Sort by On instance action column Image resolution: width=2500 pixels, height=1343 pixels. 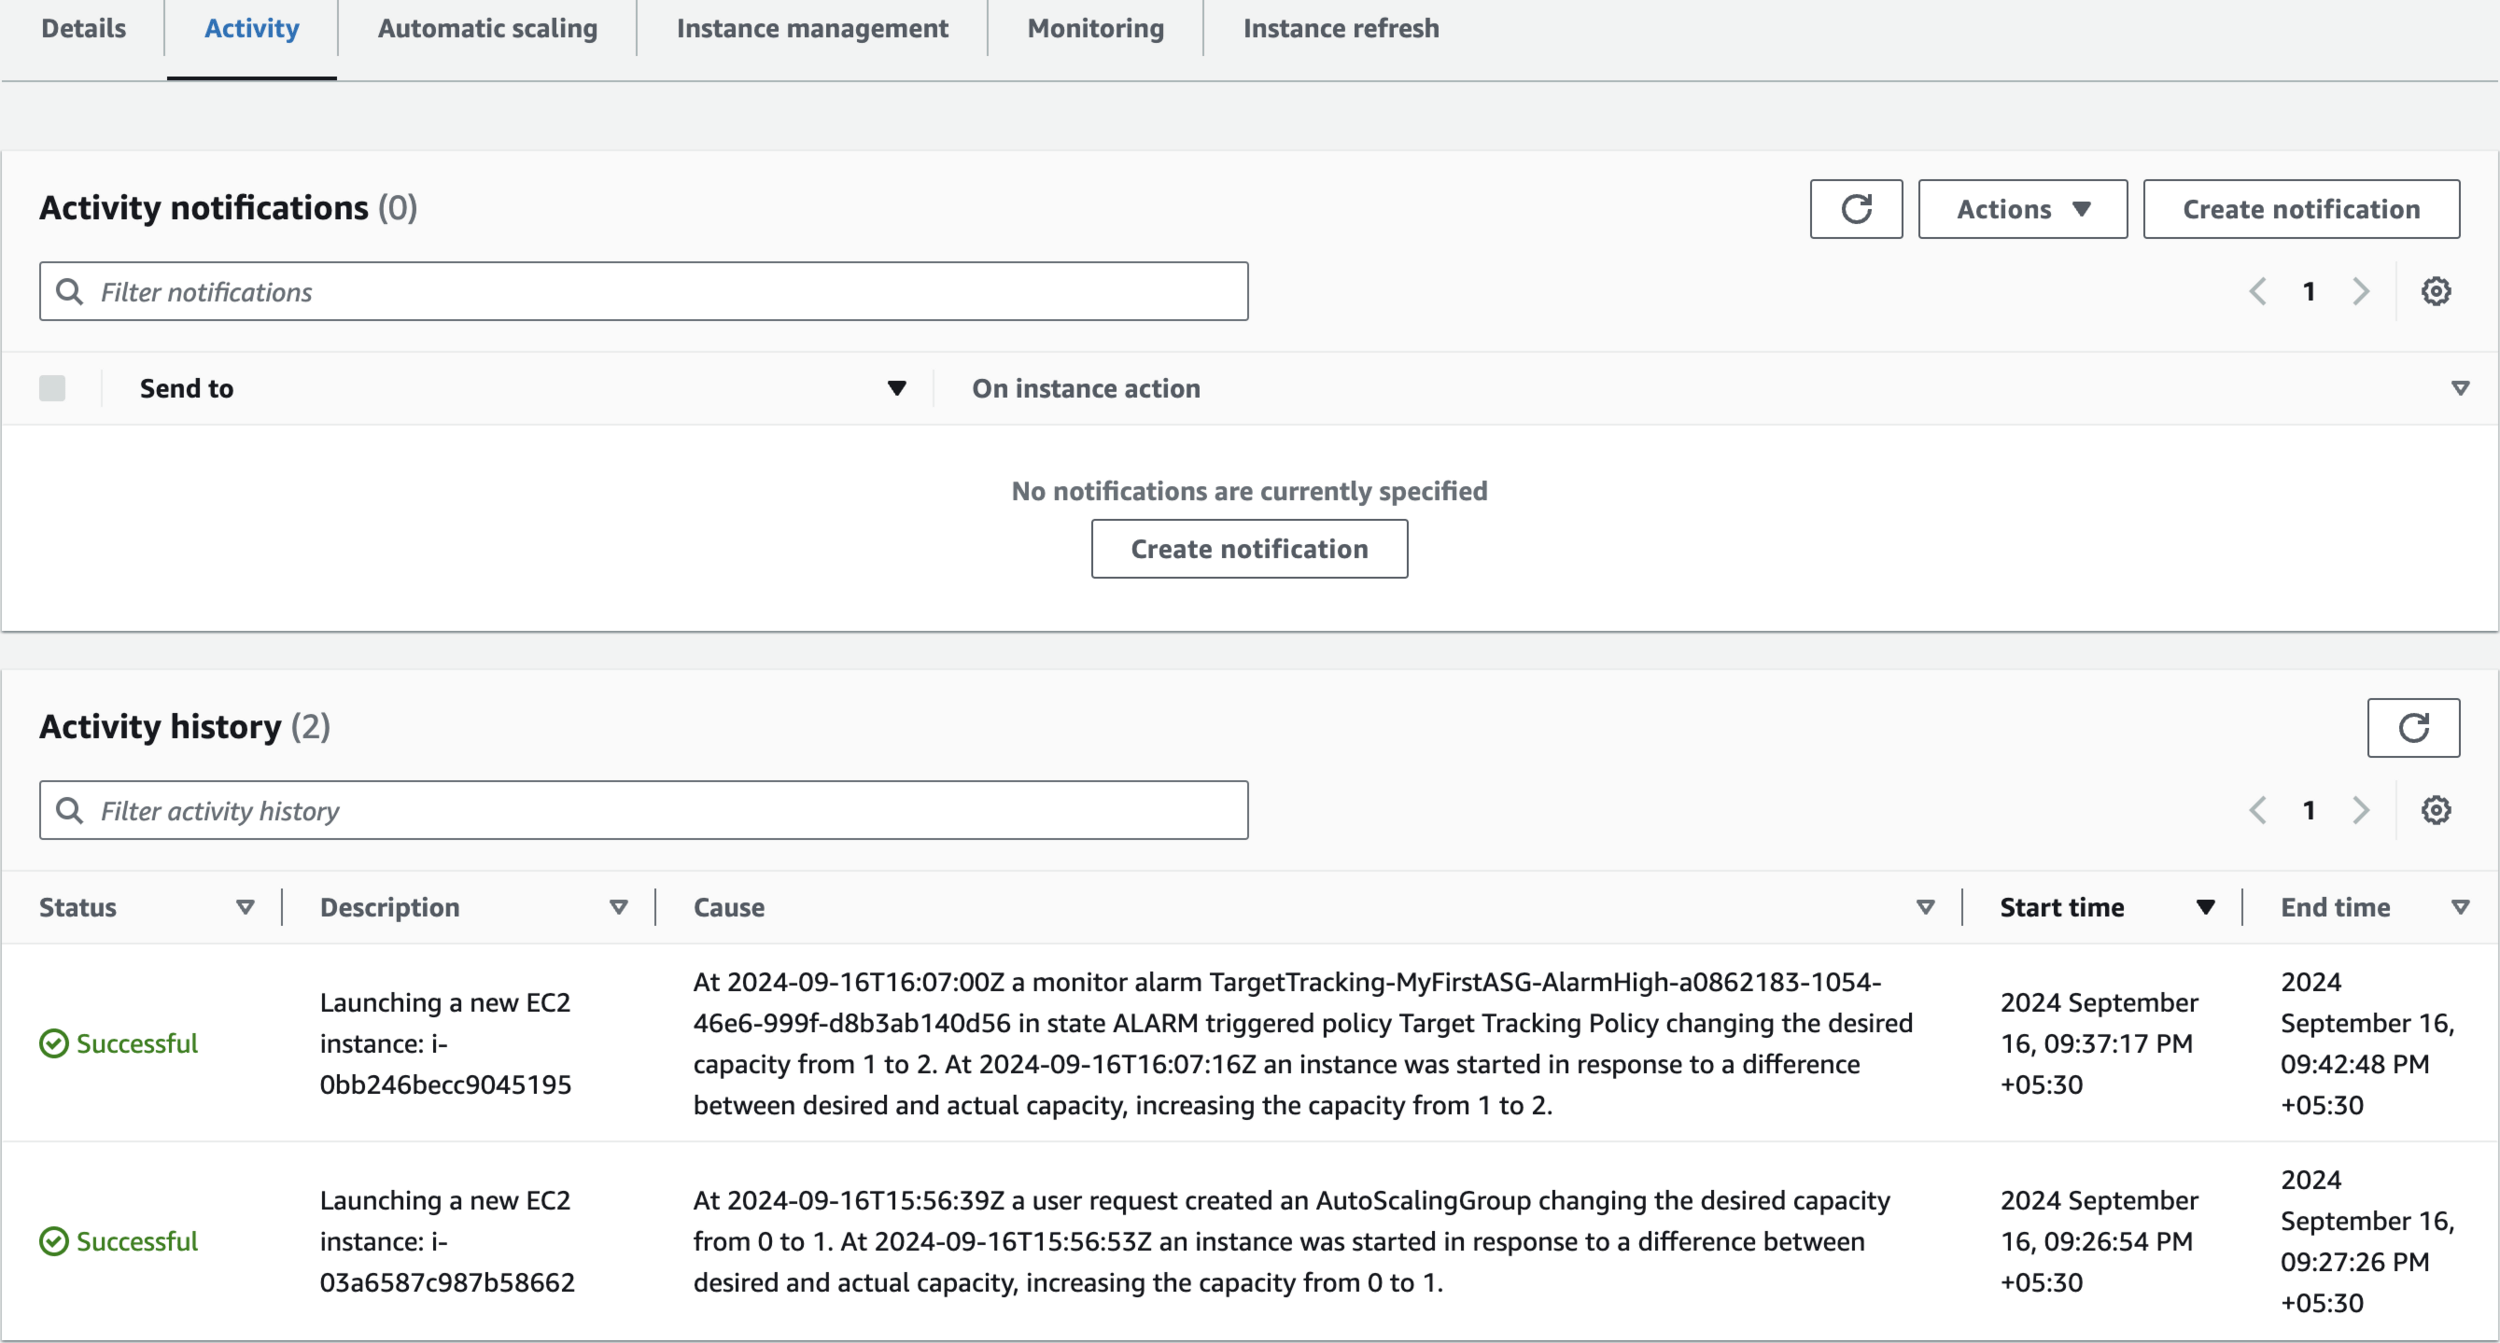[2460, 388]
